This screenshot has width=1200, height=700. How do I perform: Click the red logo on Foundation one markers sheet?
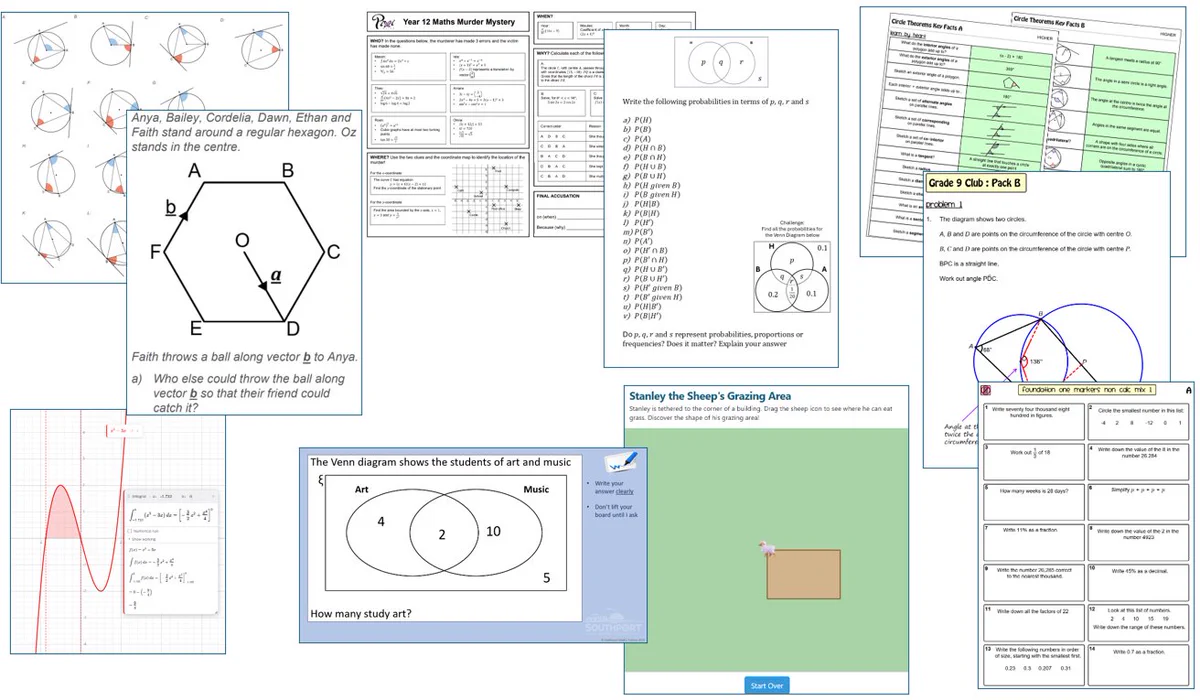tap(986, 390)
